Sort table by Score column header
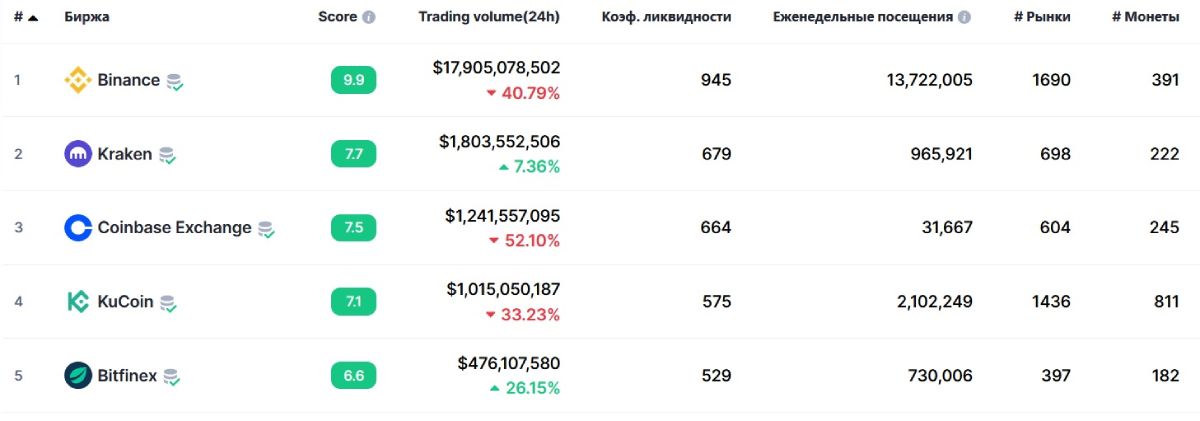 coord(337,17)
